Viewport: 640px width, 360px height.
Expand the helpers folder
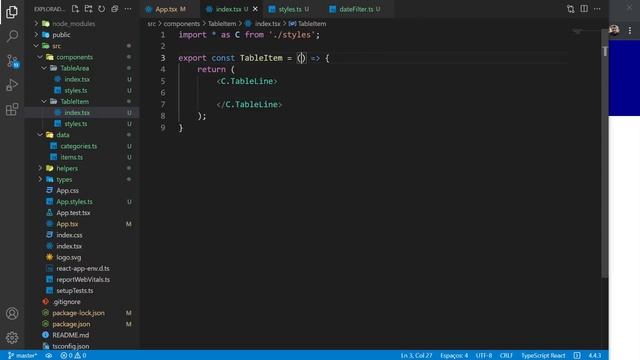(x=67, y=168)
